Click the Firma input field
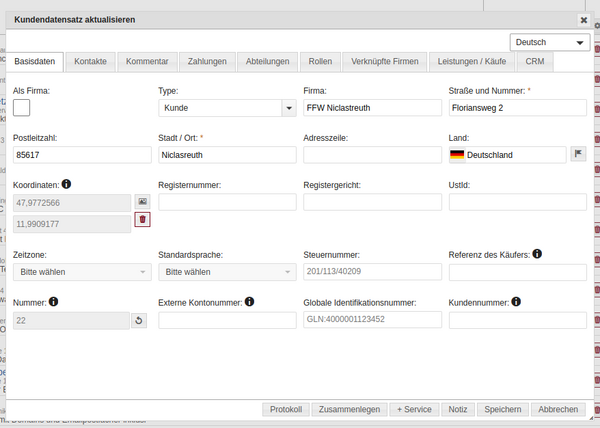 (x=371, y=107)
